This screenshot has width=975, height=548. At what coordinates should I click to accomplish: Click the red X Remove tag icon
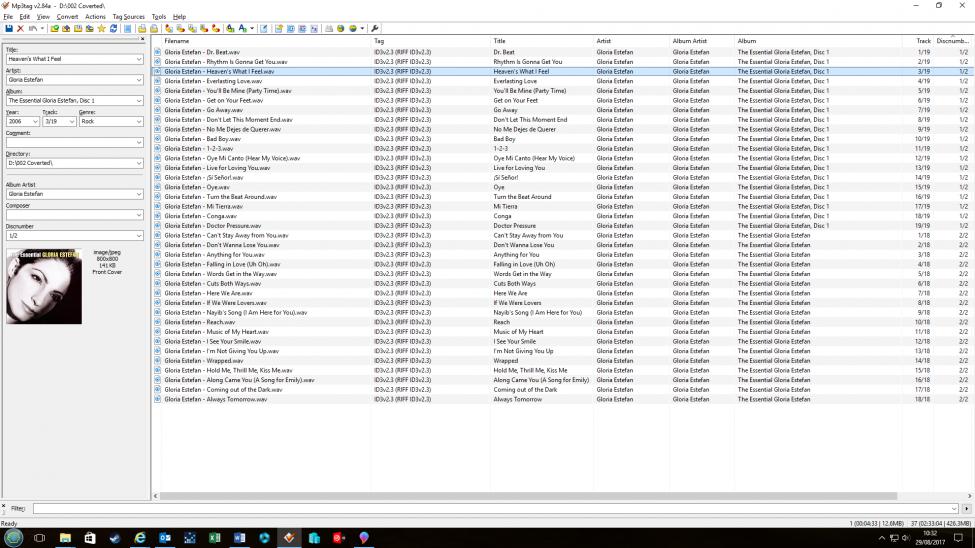tap(20, 28)
